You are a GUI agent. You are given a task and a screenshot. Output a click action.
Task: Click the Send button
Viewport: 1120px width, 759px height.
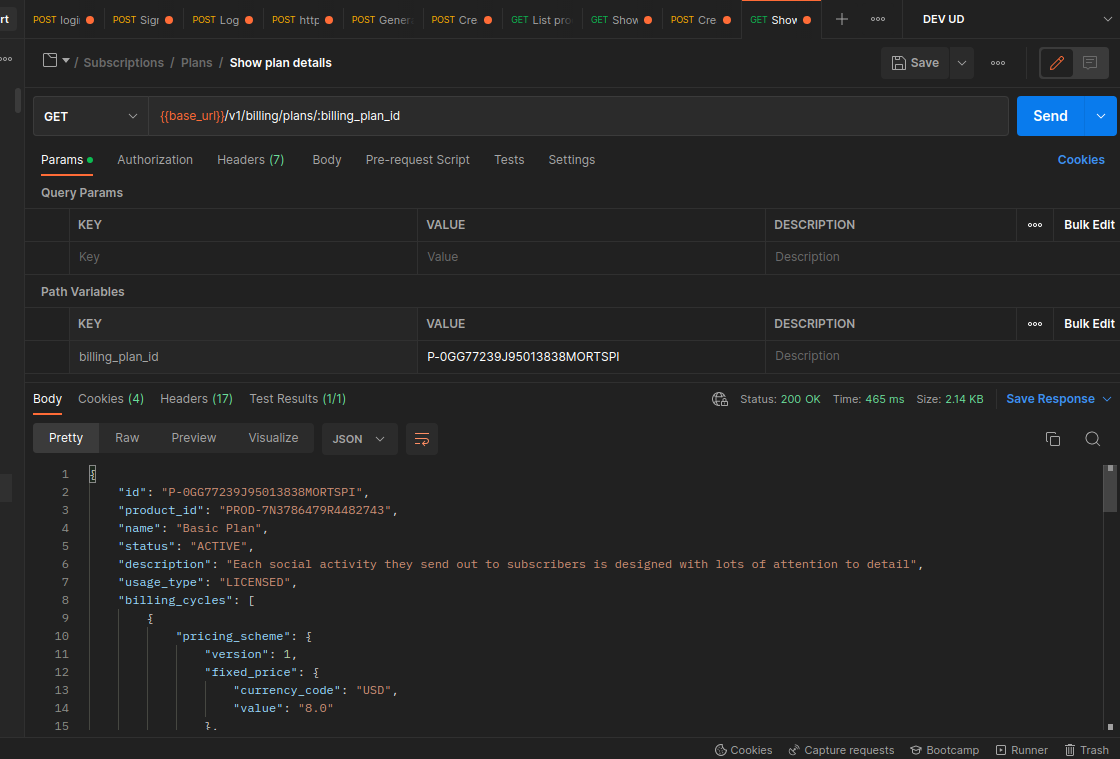click(x=1050, y=116)
